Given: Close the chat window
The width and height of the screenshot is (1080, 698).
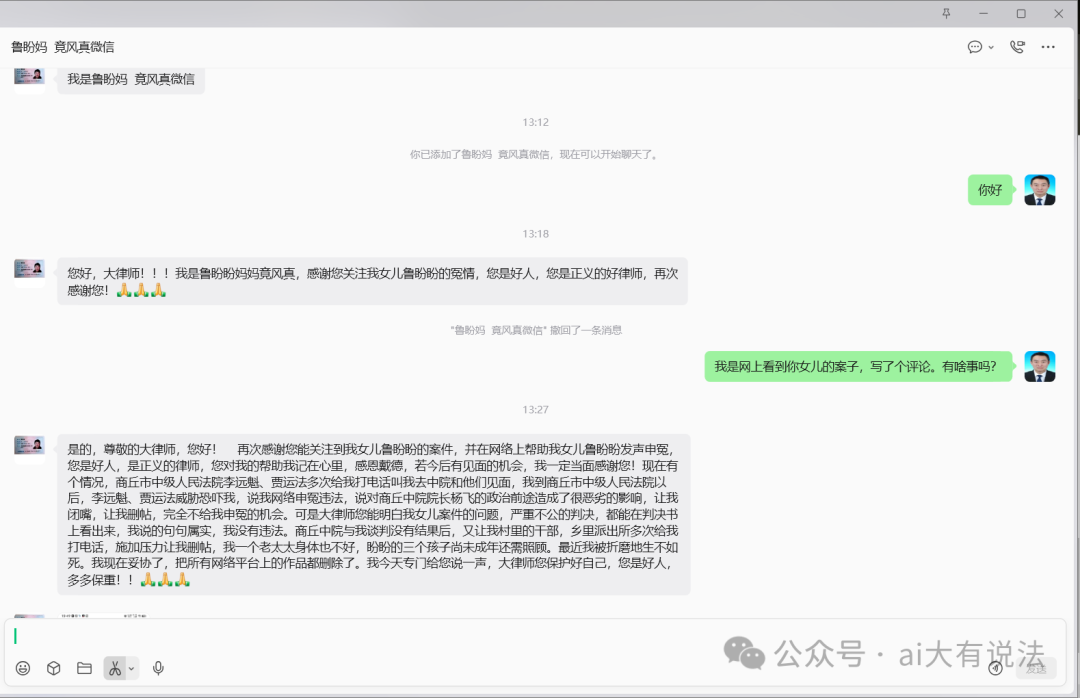Looking at the screenshot, I should [x=1059, y=13].
